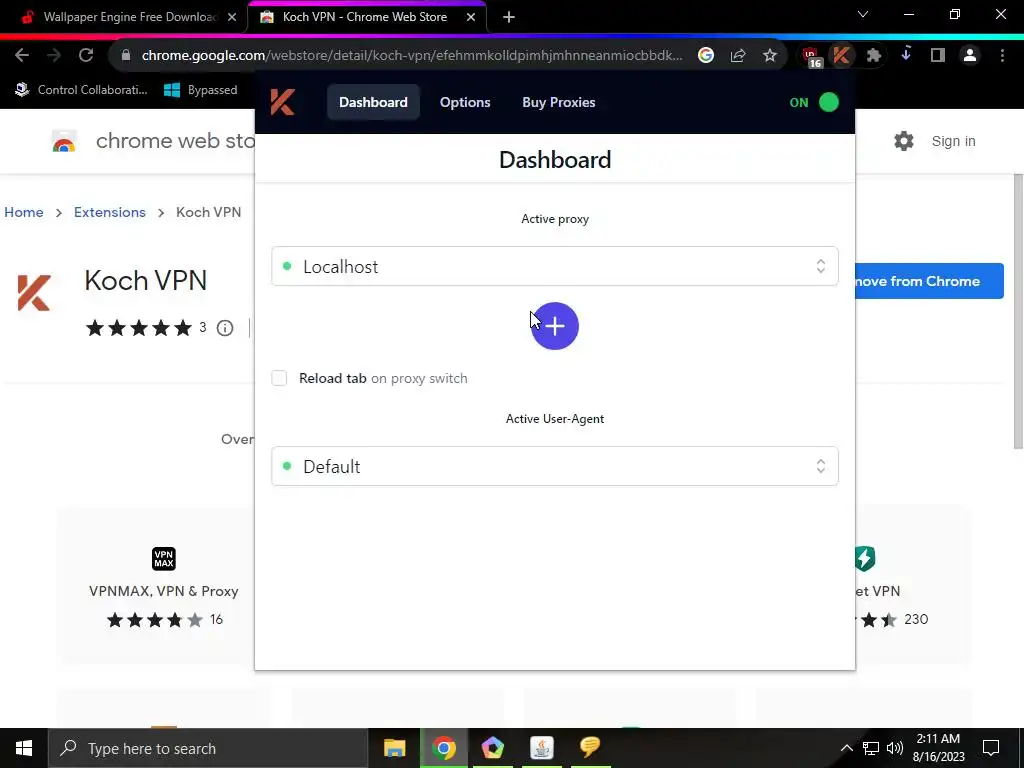
Task: Open the Chrome profile avatar
Action: click(970, 56)
